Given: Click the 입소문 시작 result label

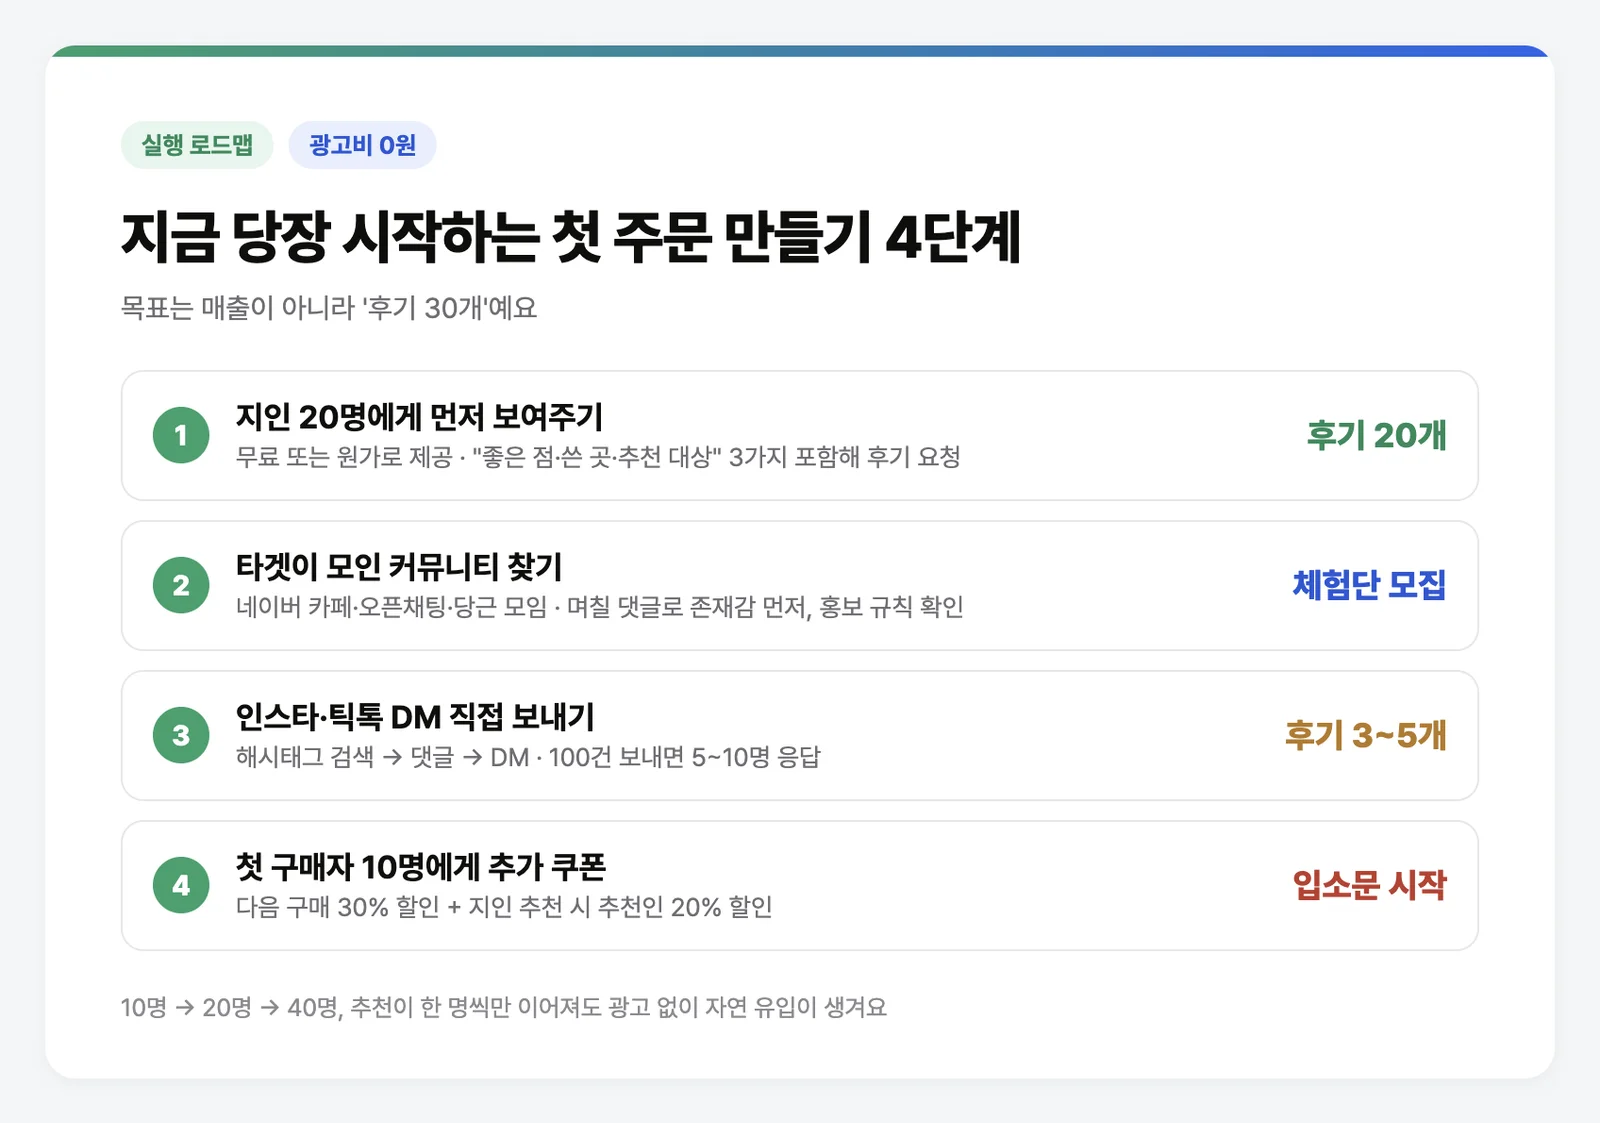Looking at the screenshot, I should point(1369,885).
